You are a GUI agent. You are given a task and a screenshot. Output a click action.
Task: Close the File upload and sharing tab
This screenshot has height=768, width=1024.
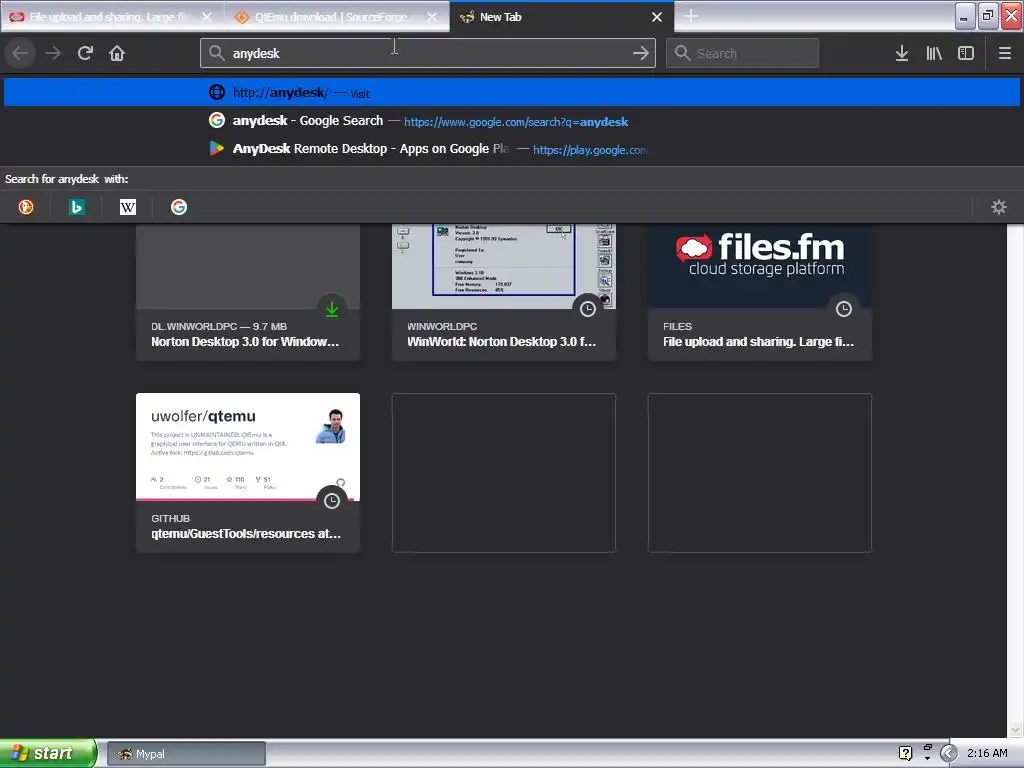[207, 17]
